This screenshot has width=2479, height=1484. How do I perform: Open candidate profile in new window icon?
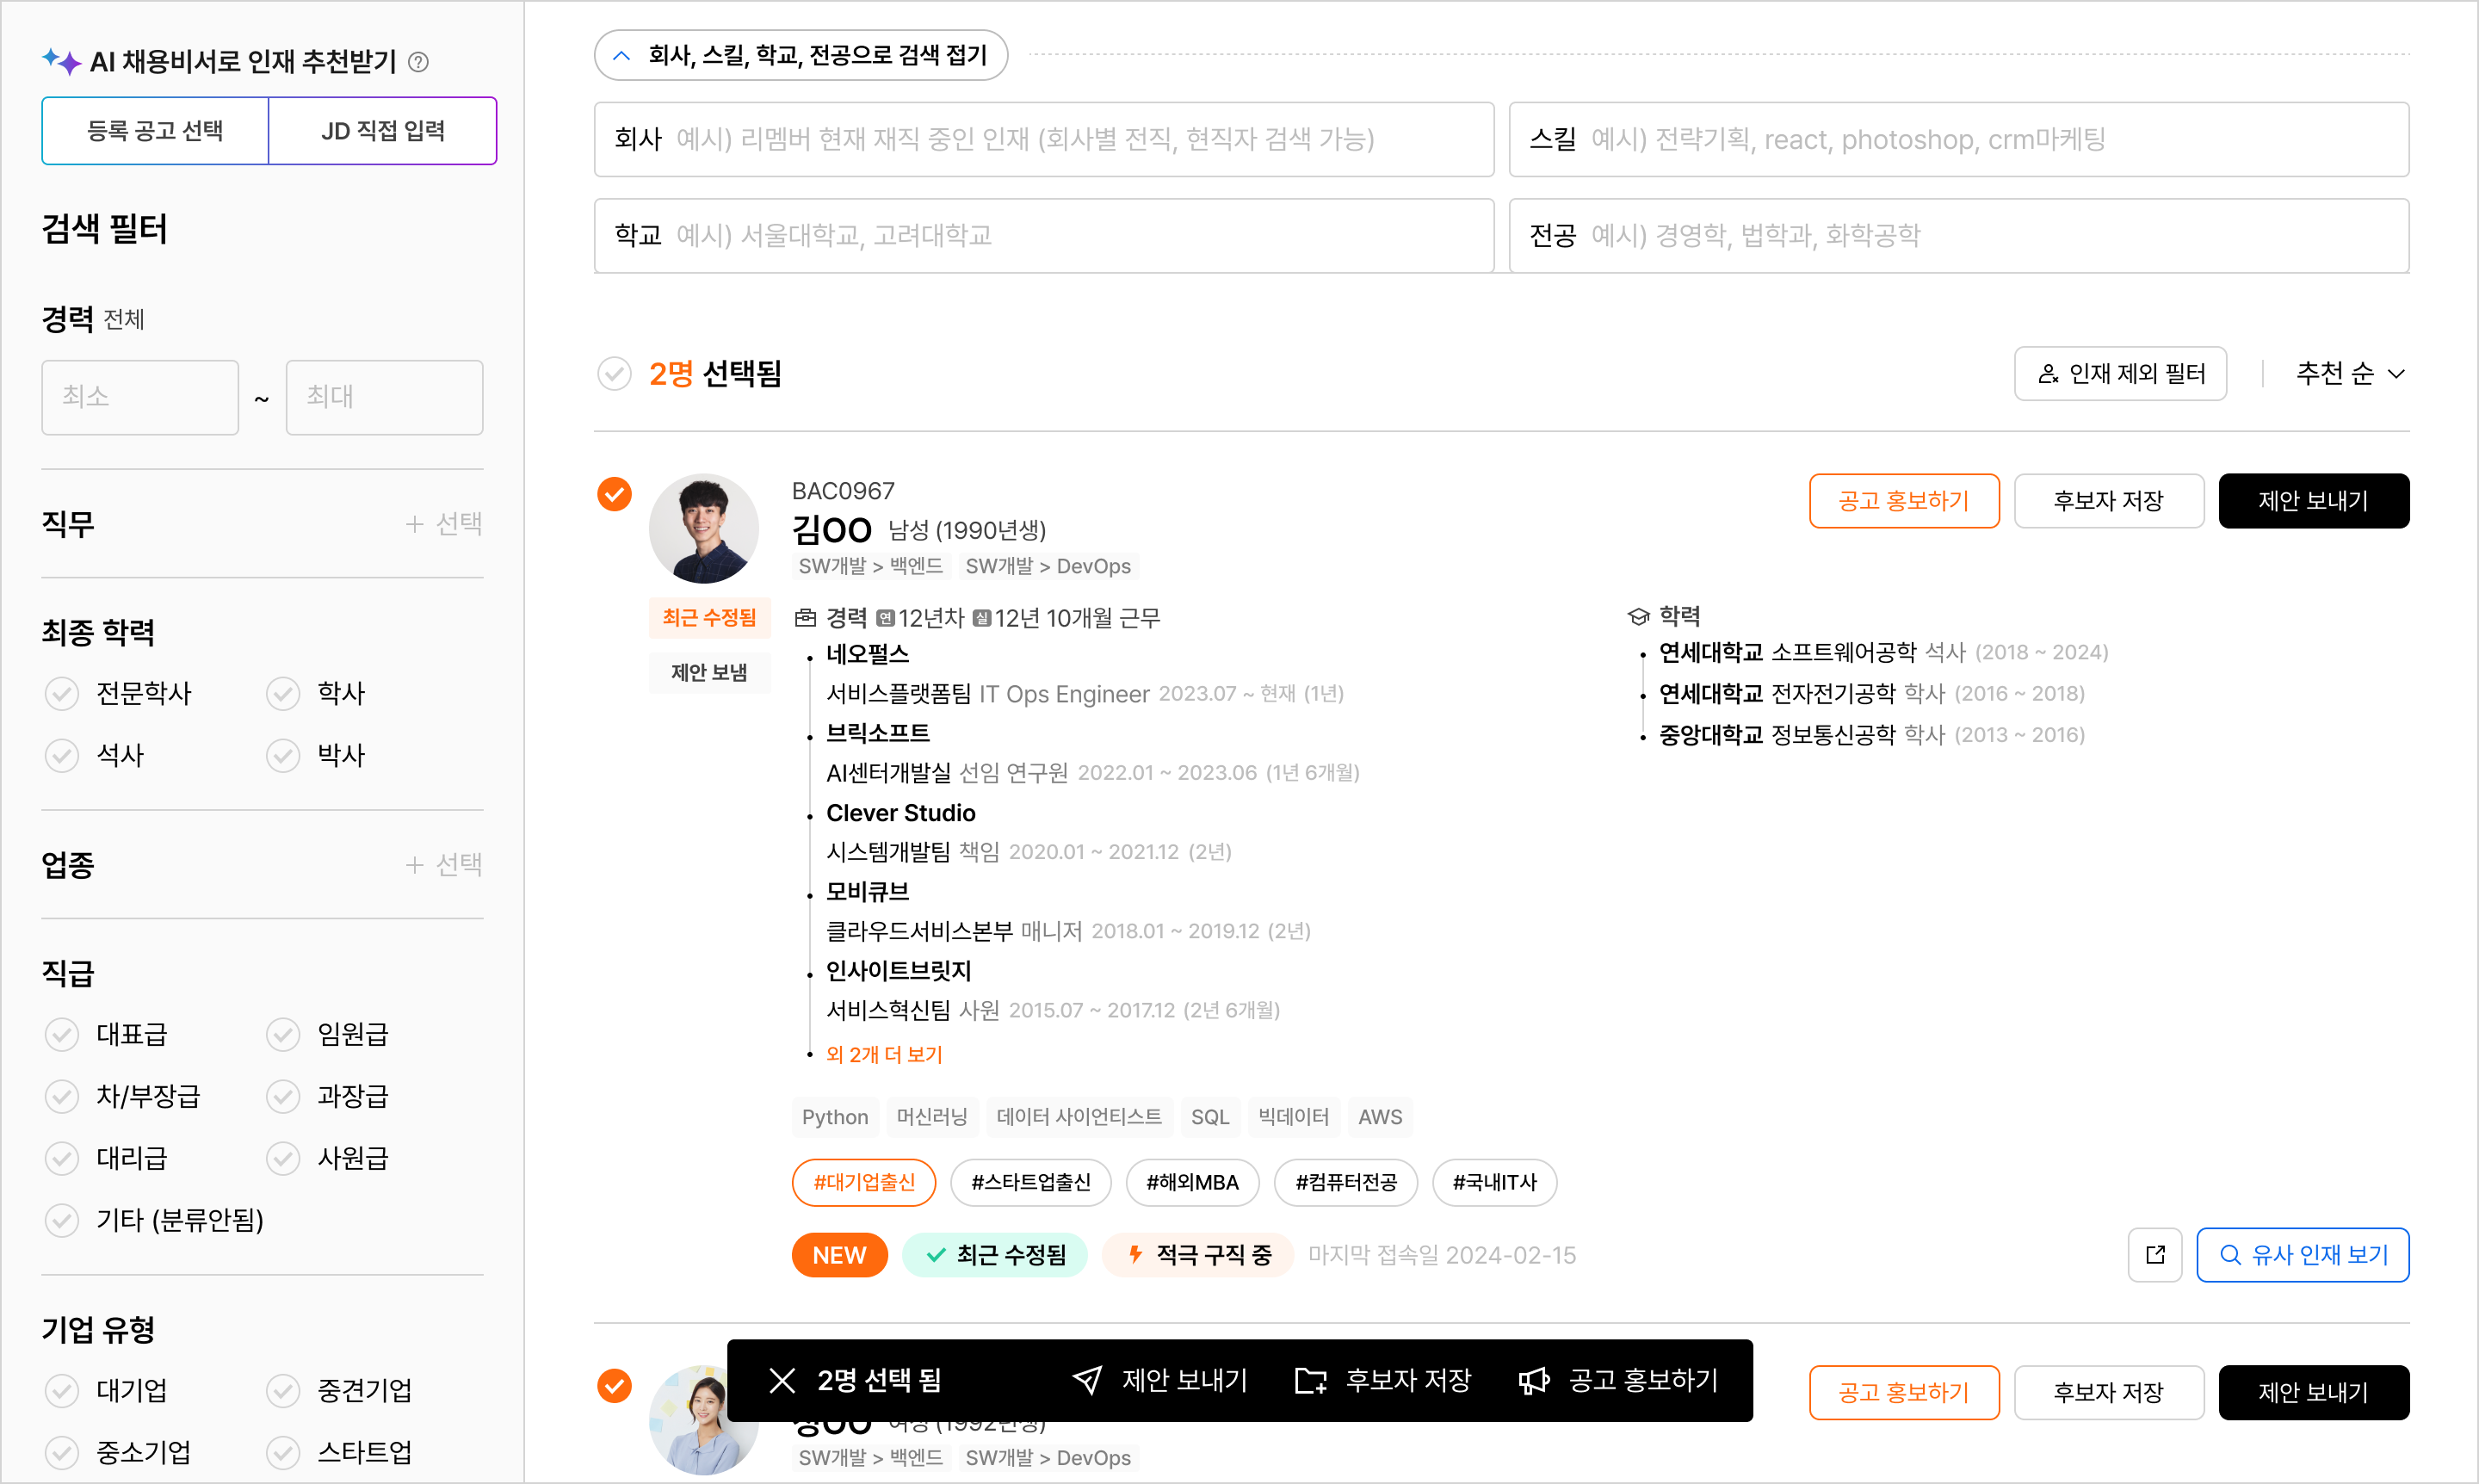2154,1254
